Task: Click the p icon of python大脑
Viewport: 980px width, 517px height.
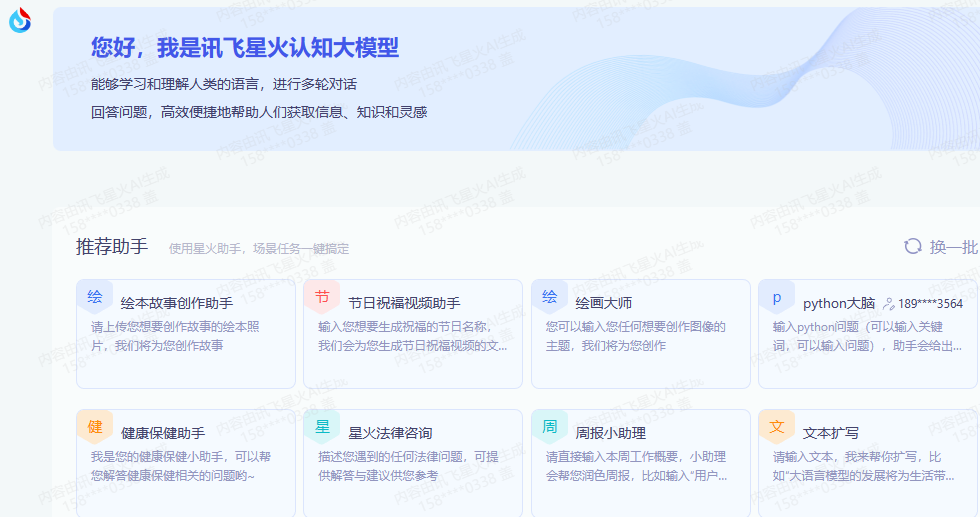Action: 777,297
